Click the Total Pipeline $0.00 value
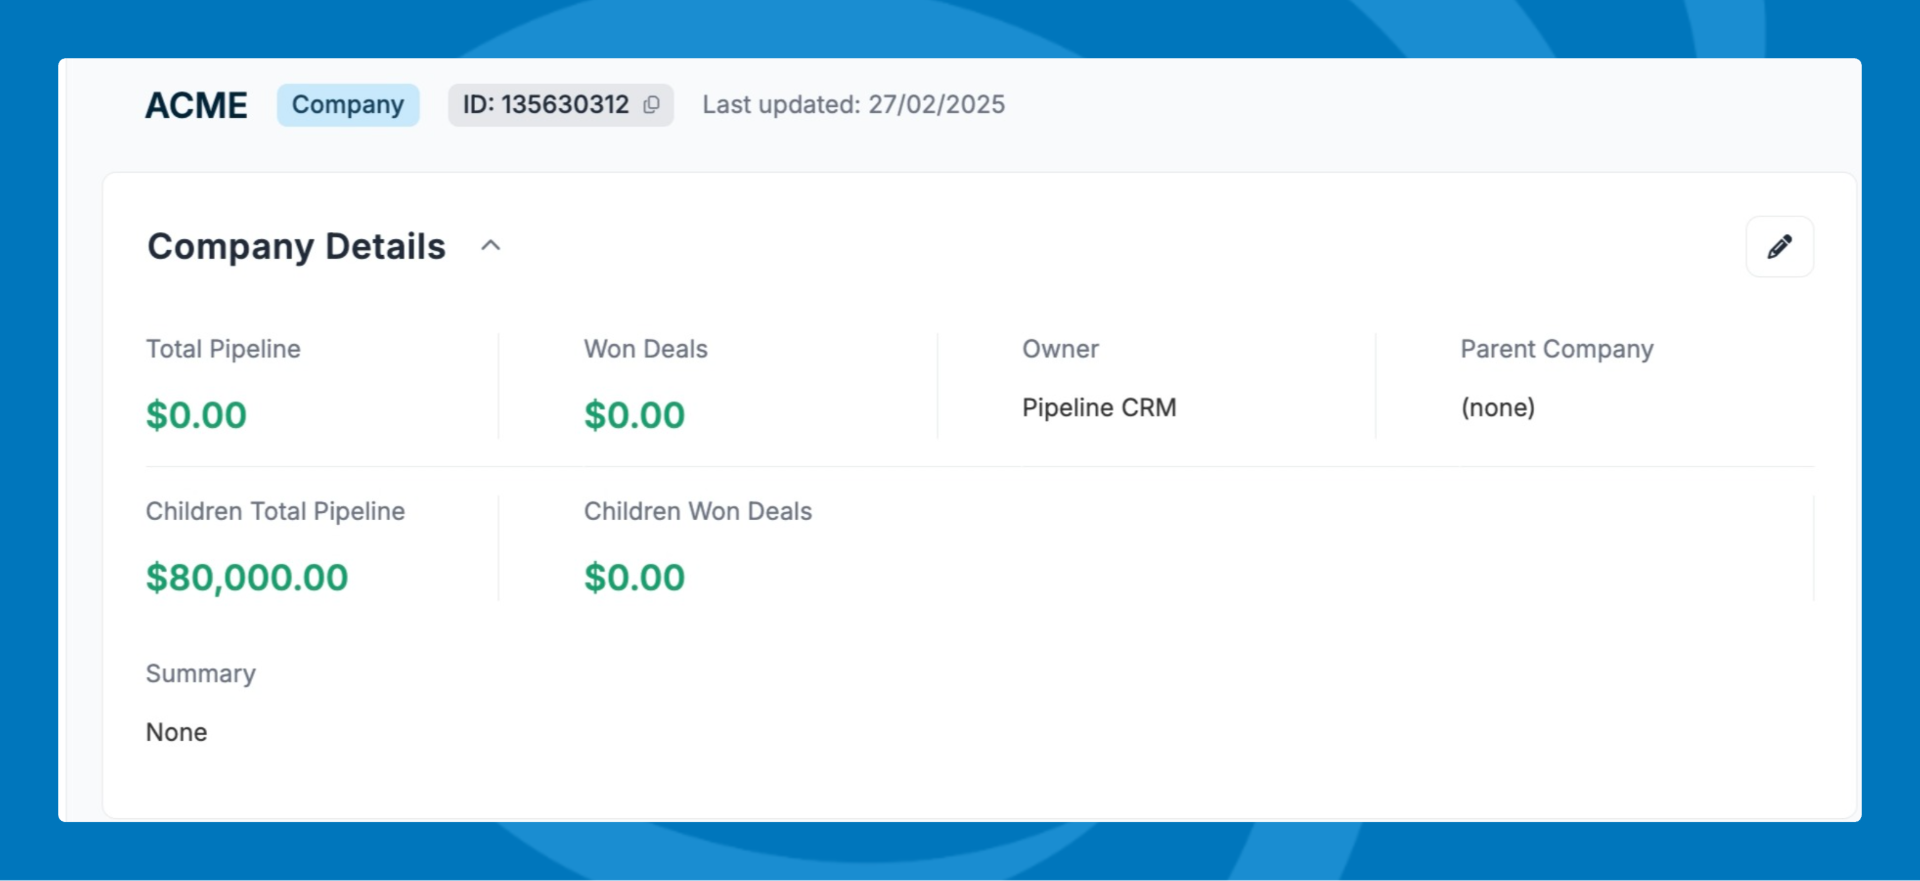 [196, 415]
